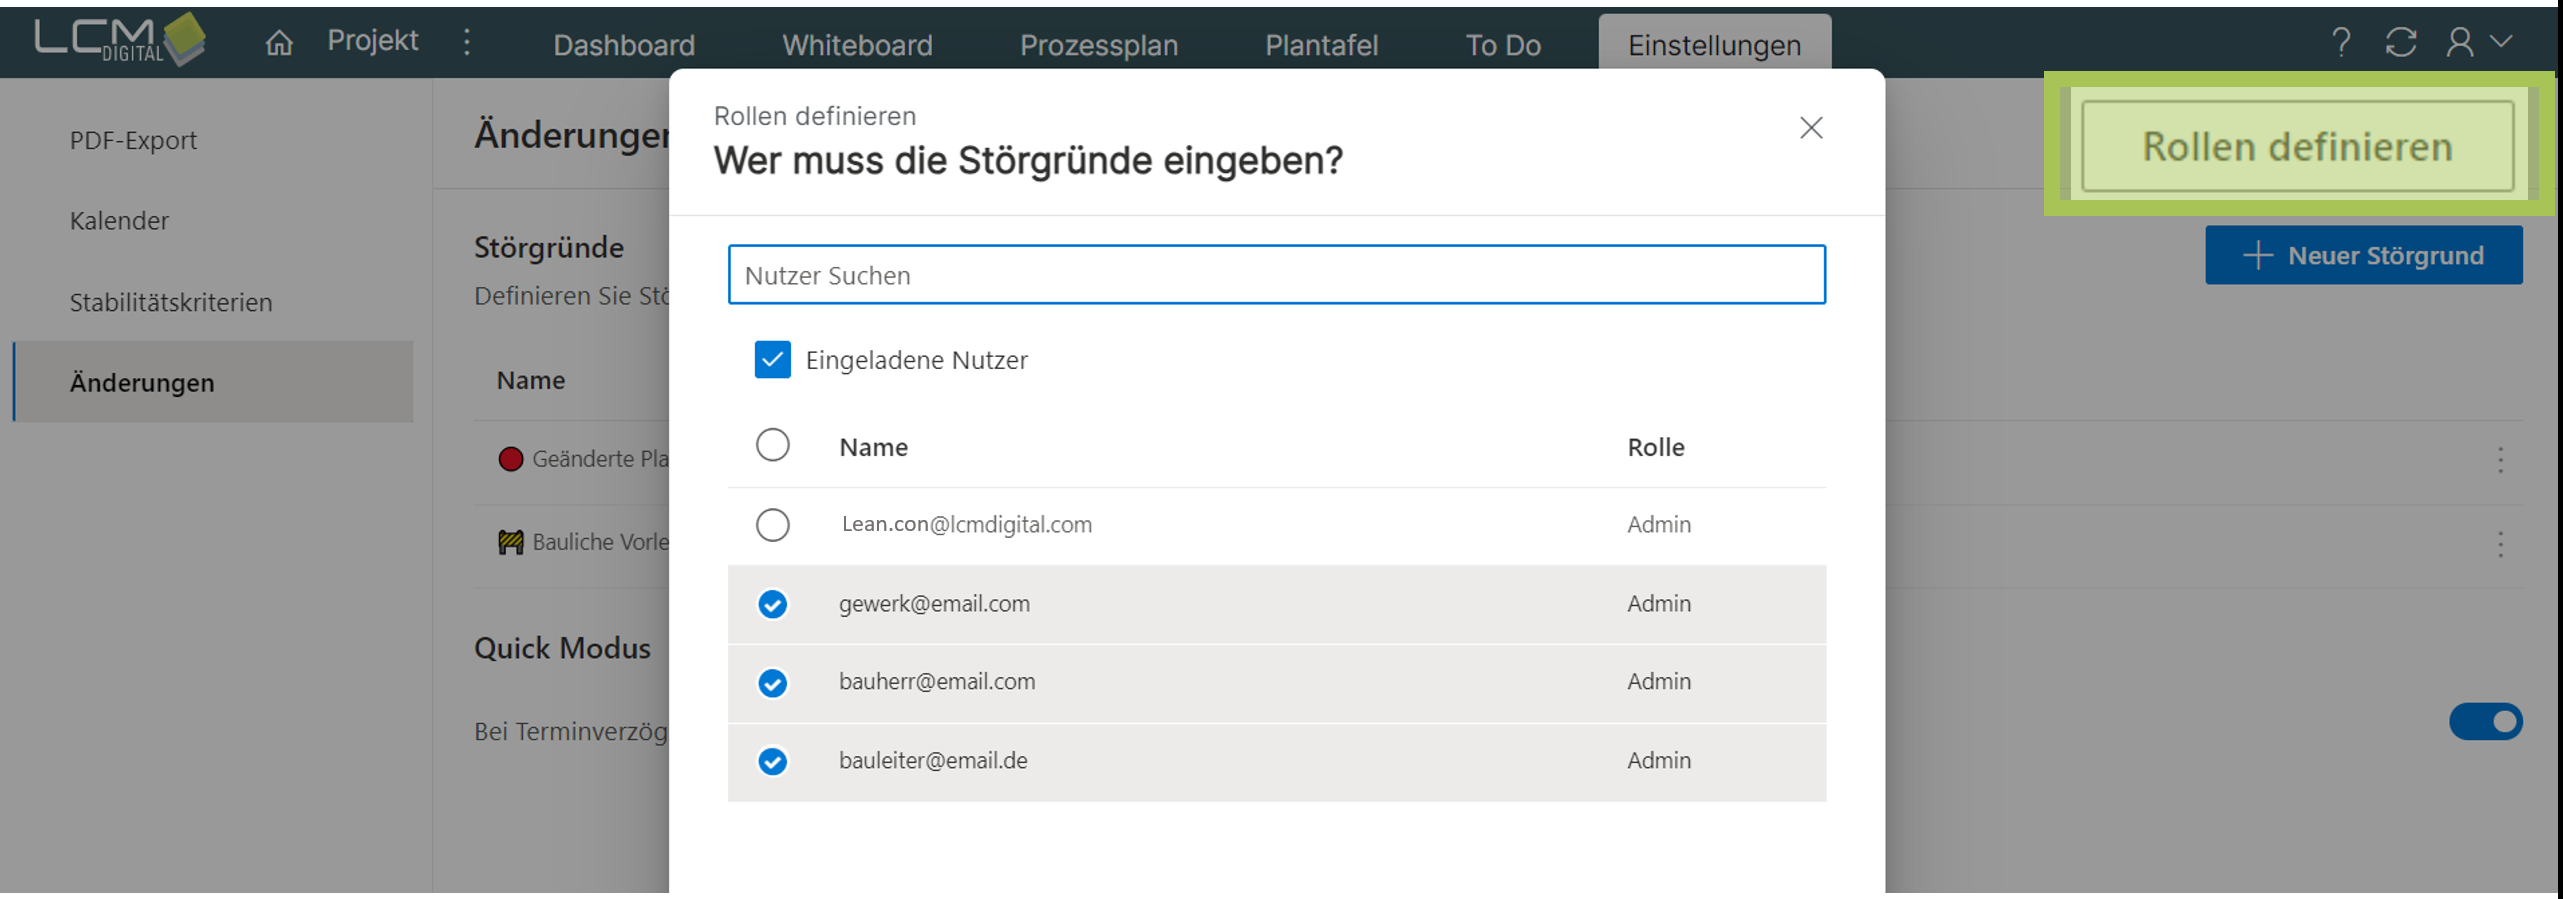Screen dimensions: 2563x899
Task: Click the LCM Digital logo
Action: (120, 40)
